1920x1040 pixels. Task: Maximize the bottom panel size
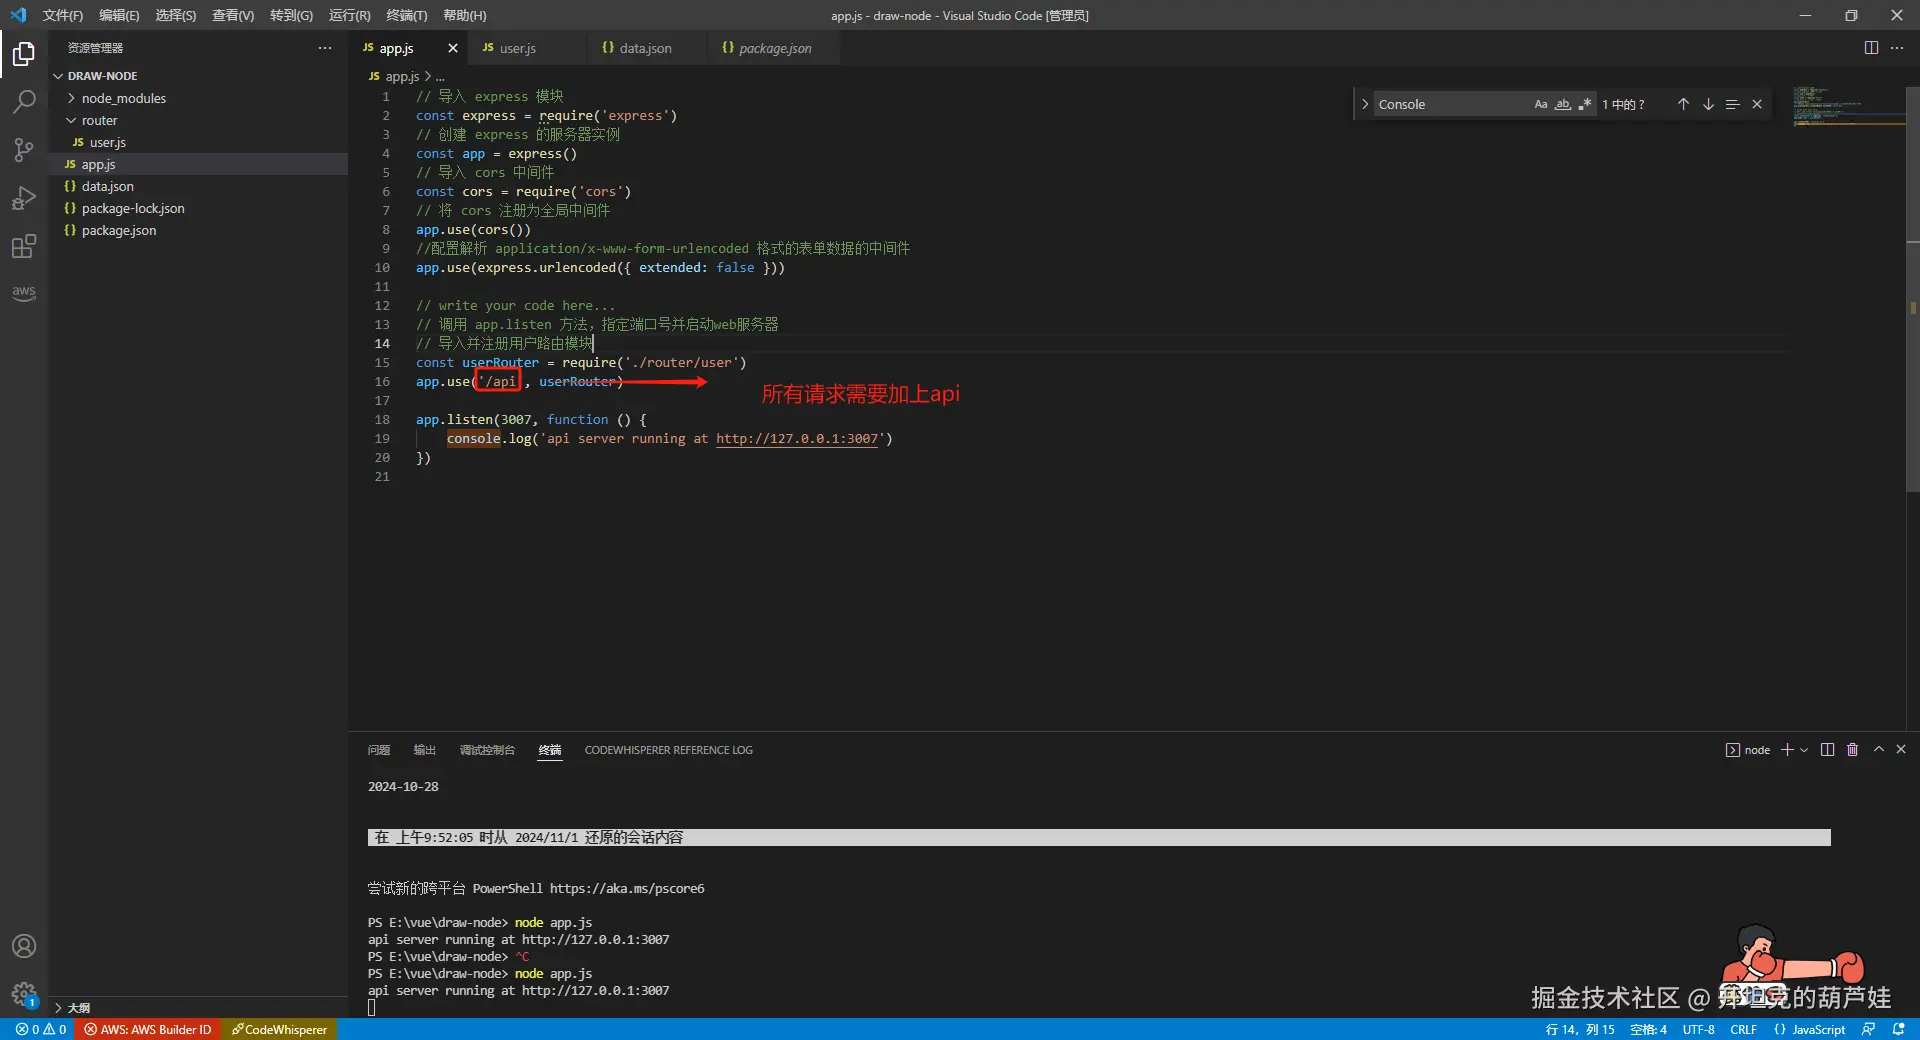point(1879,749)
